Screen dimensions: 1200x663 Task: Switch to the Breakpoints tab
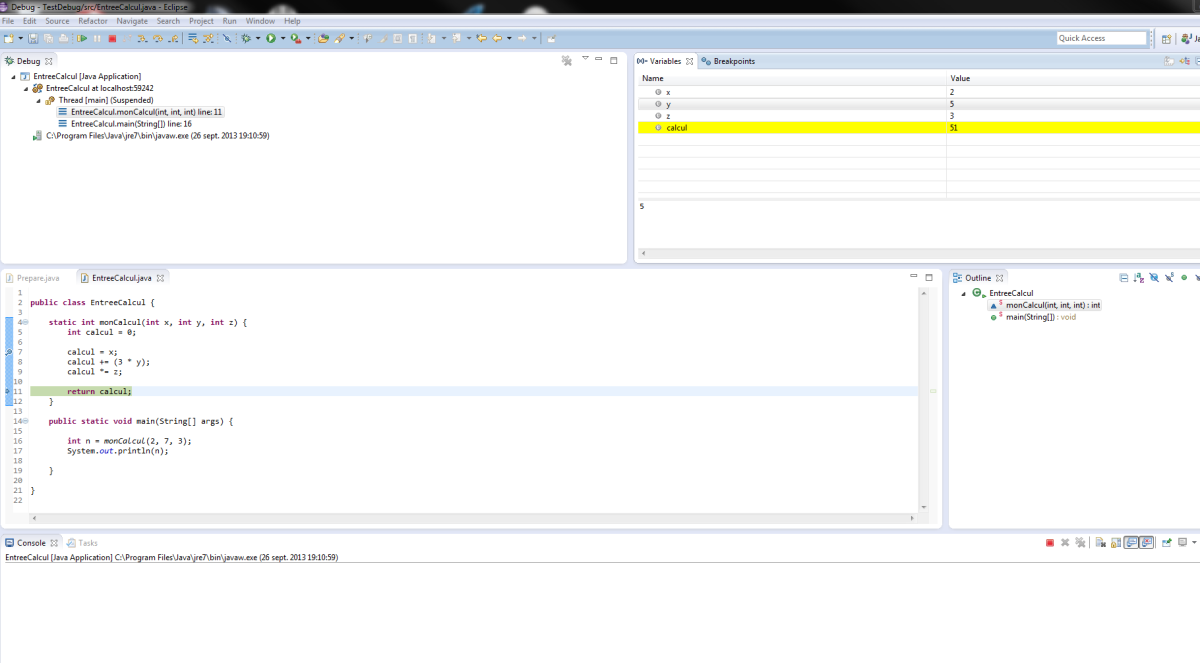pos(733,61)
